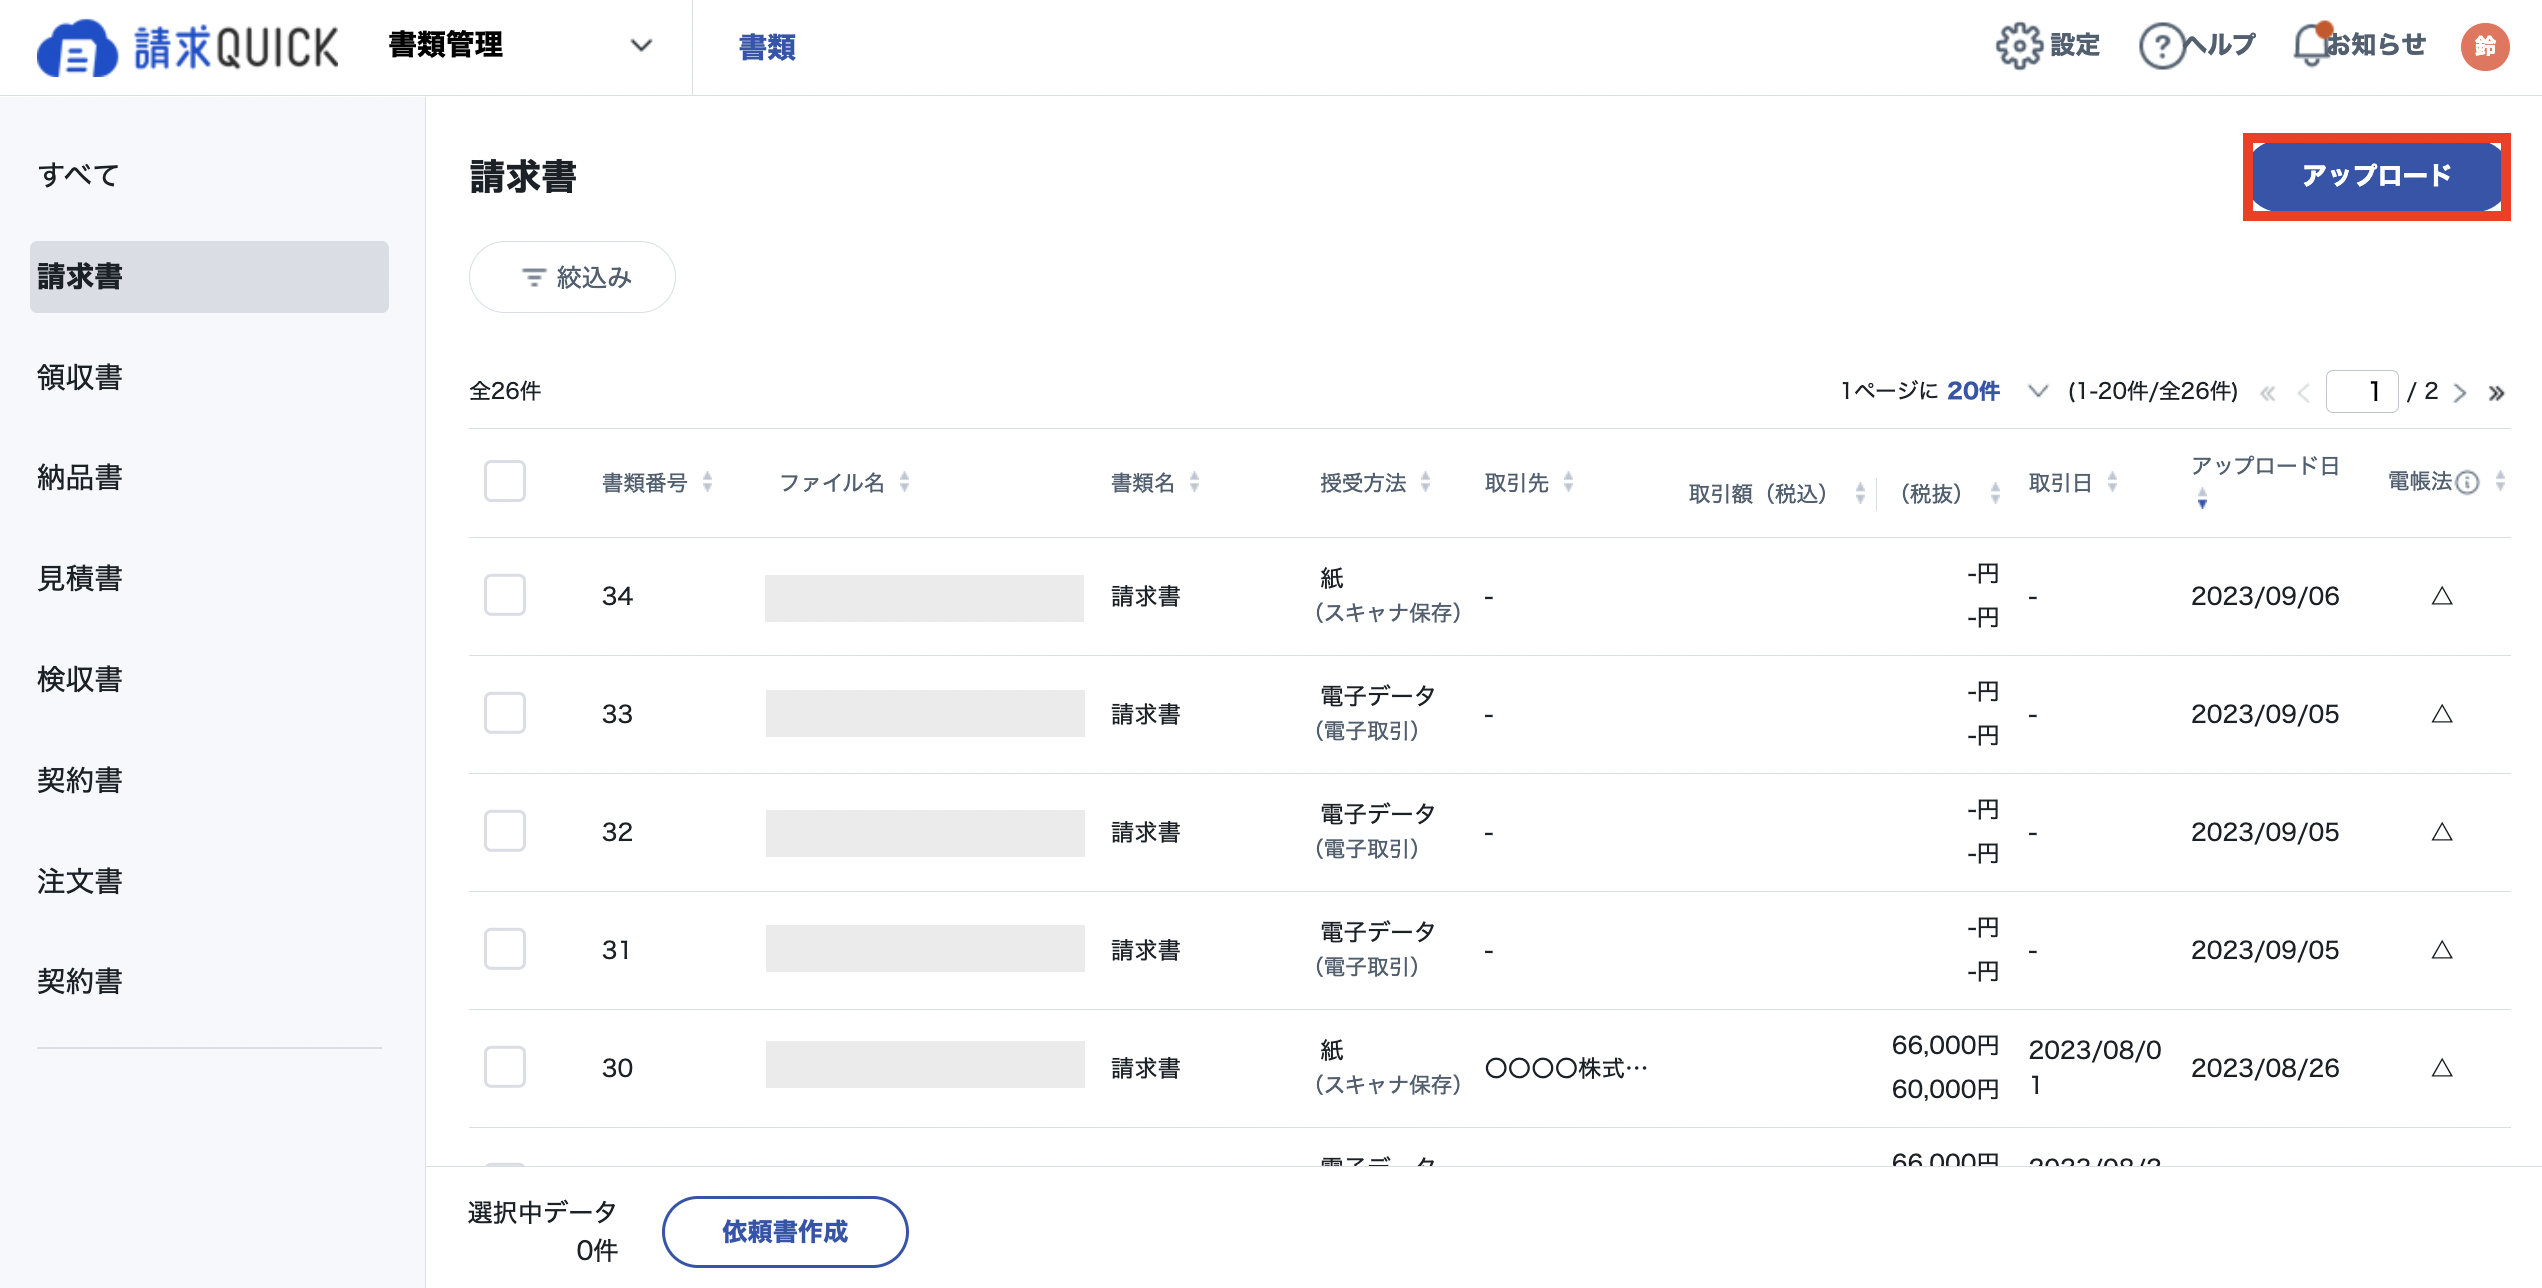Open the ヘルプ question mark icon

coord(2162,46)
